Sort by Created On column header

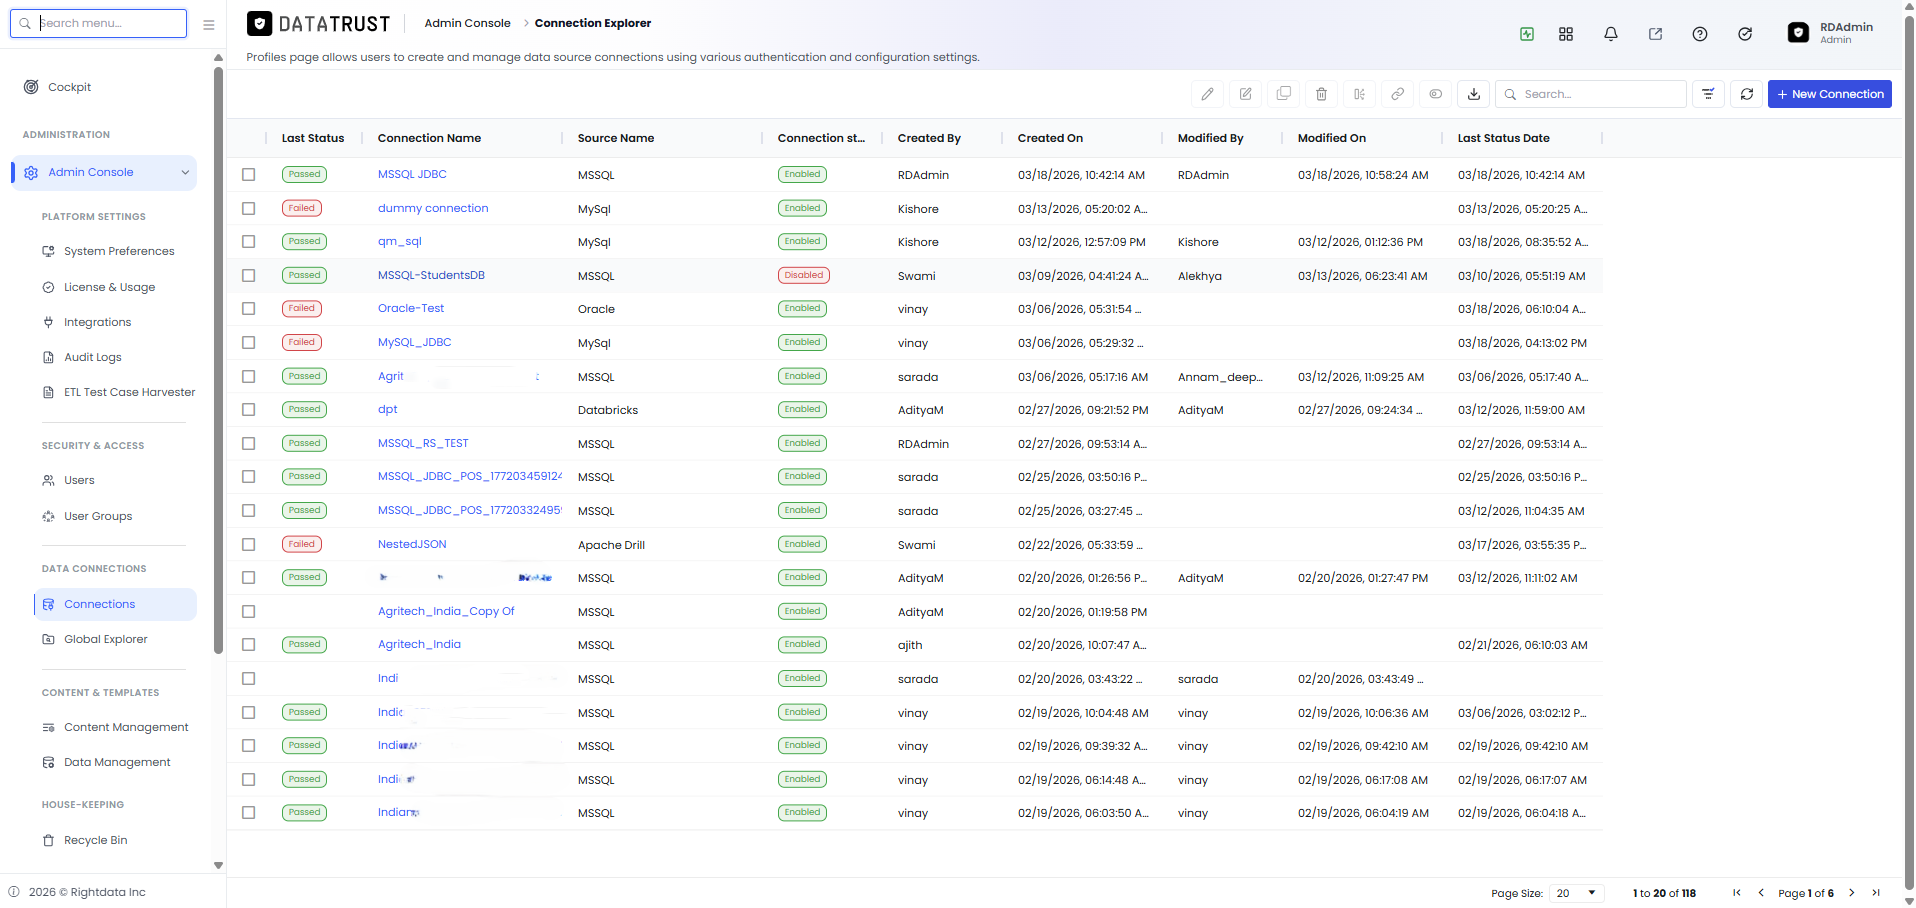pos(1050,138)
